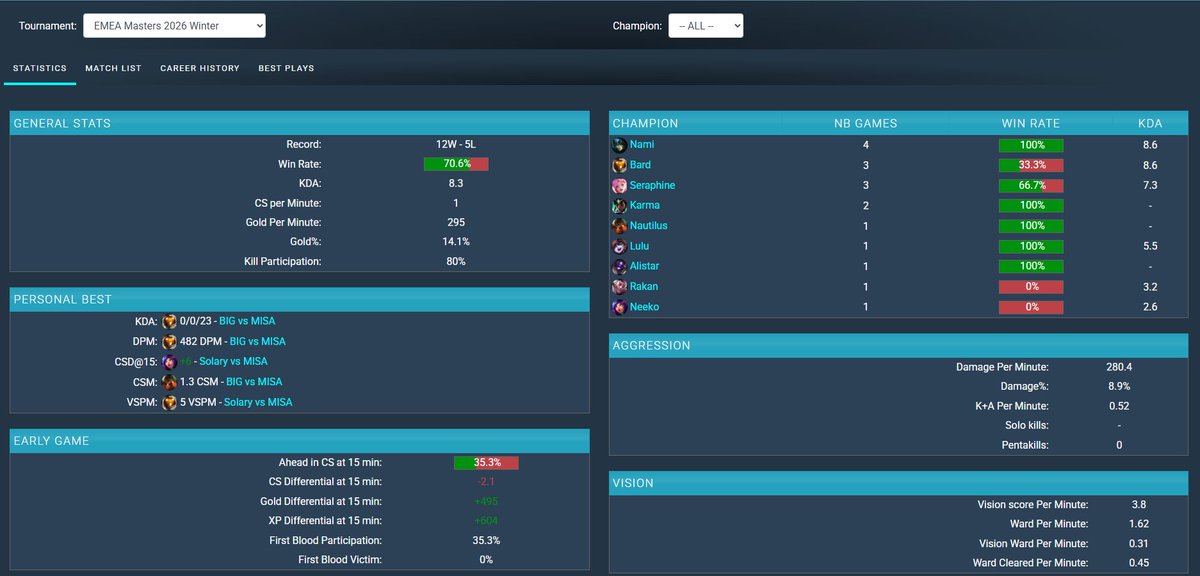Image resolution: width=1200 pixels, height=576 pixels.
Task: Click the K+A Per Minute value 0.52
Action: click(1119, 406)
